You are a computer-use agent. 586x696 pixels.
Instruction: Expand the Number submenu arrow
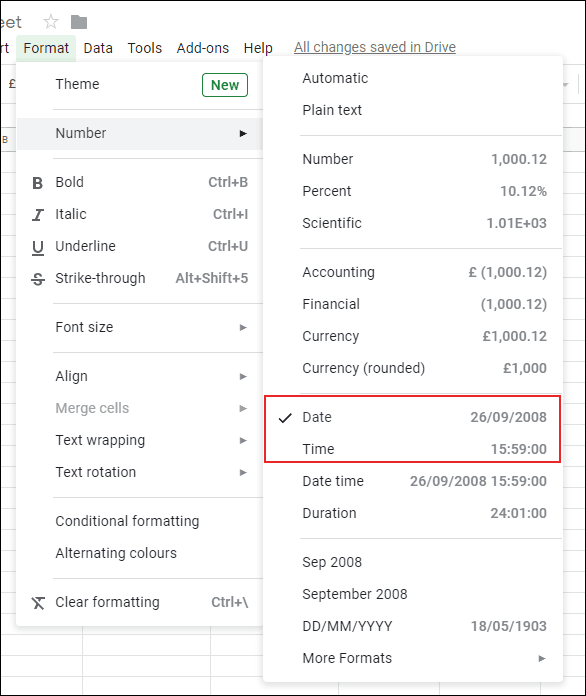pyautogui.click(x=243, y=133)
